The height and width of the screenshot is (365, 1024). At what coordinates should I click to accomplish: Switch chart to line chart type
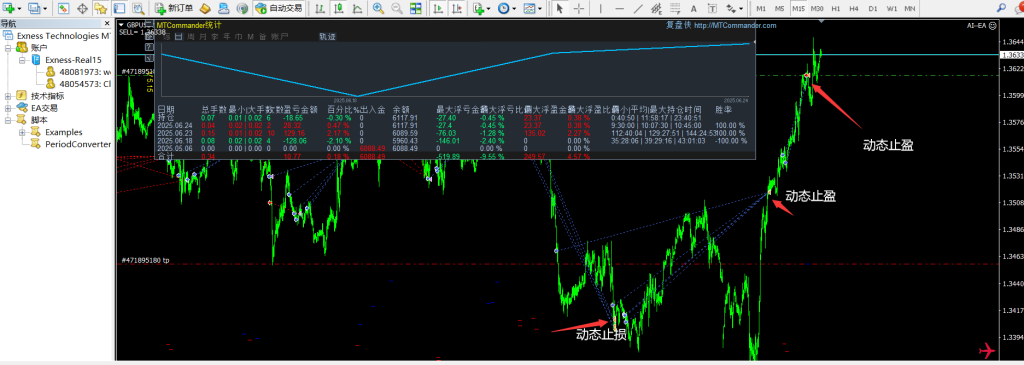coord(357,8)
